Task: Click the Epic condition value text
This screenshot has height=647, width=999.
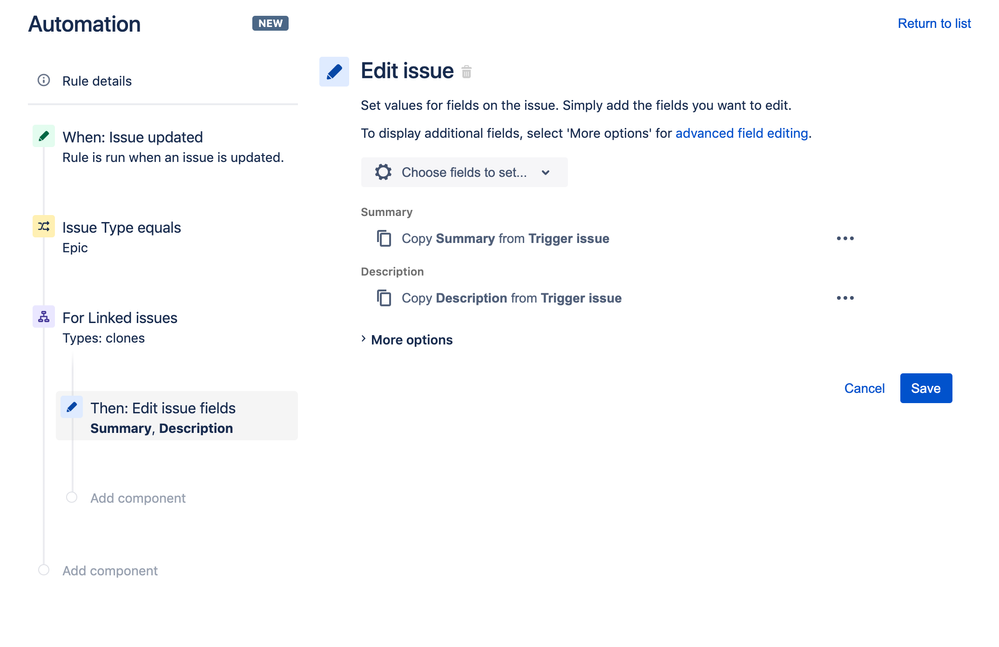Action: [75, 248]
